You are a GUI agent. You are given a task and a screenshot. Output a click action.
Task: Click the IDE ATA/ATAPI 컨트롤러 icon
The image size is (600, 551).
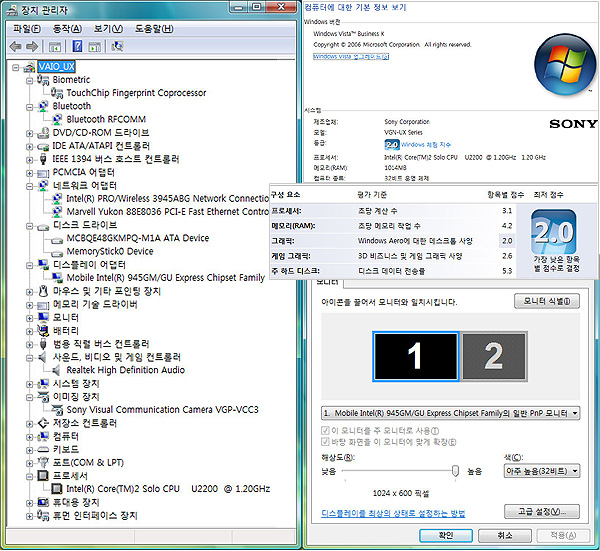click(x=43, y=146)
